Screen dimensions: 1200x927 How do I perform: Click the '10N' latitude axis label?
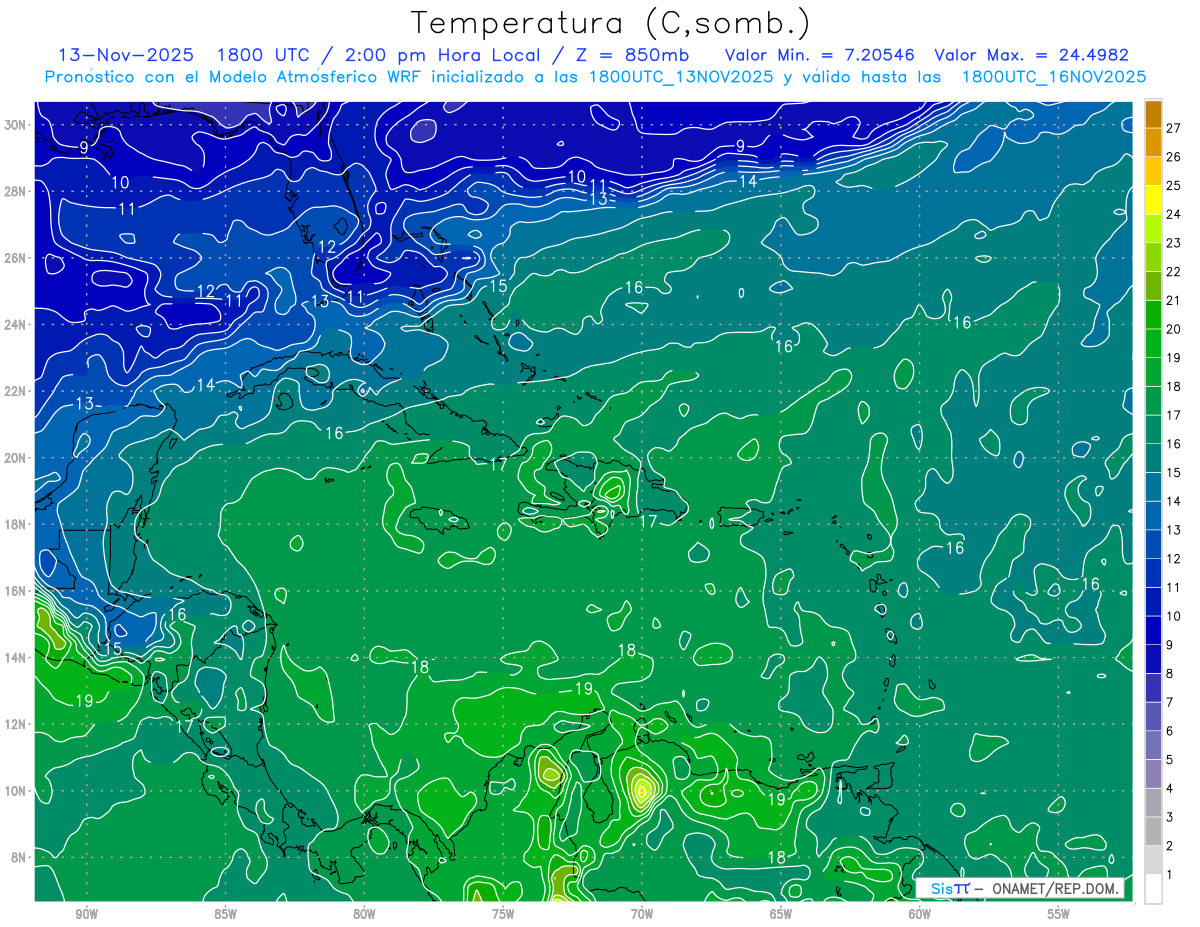point(16,791)
